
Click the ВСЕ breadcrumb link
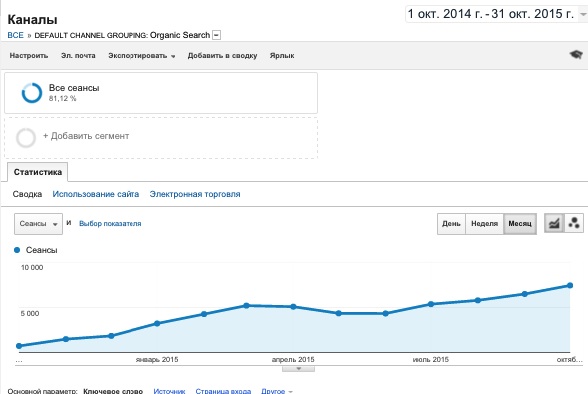15,35
